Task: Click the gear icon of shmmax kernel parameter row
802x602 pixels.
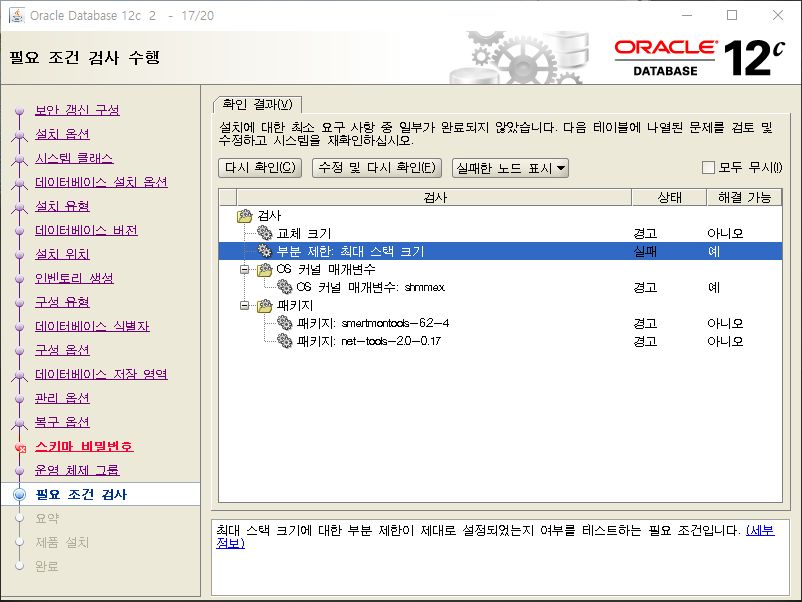Action: (x=284, y=287)
